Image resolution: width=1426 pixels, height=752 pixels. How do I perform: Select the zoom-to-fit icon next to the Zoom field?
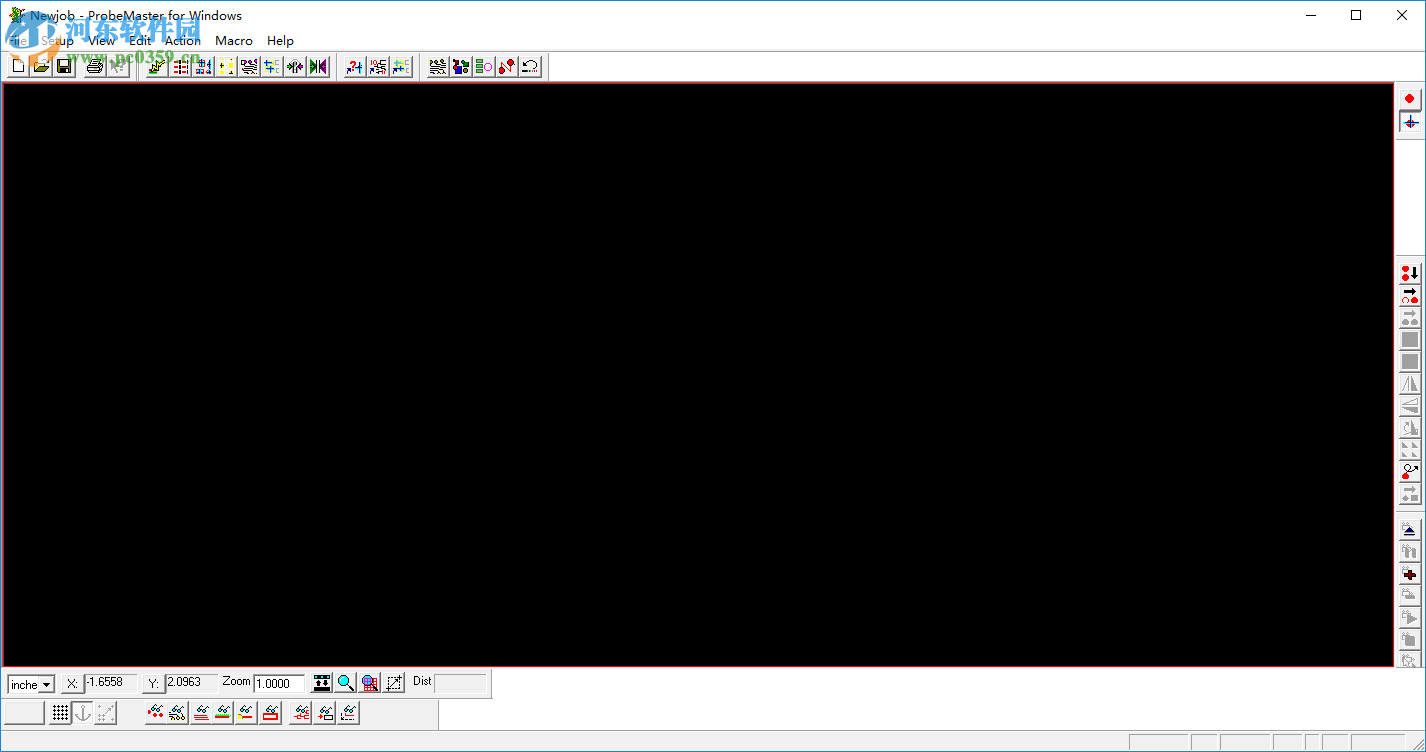(x=322, y=683)
